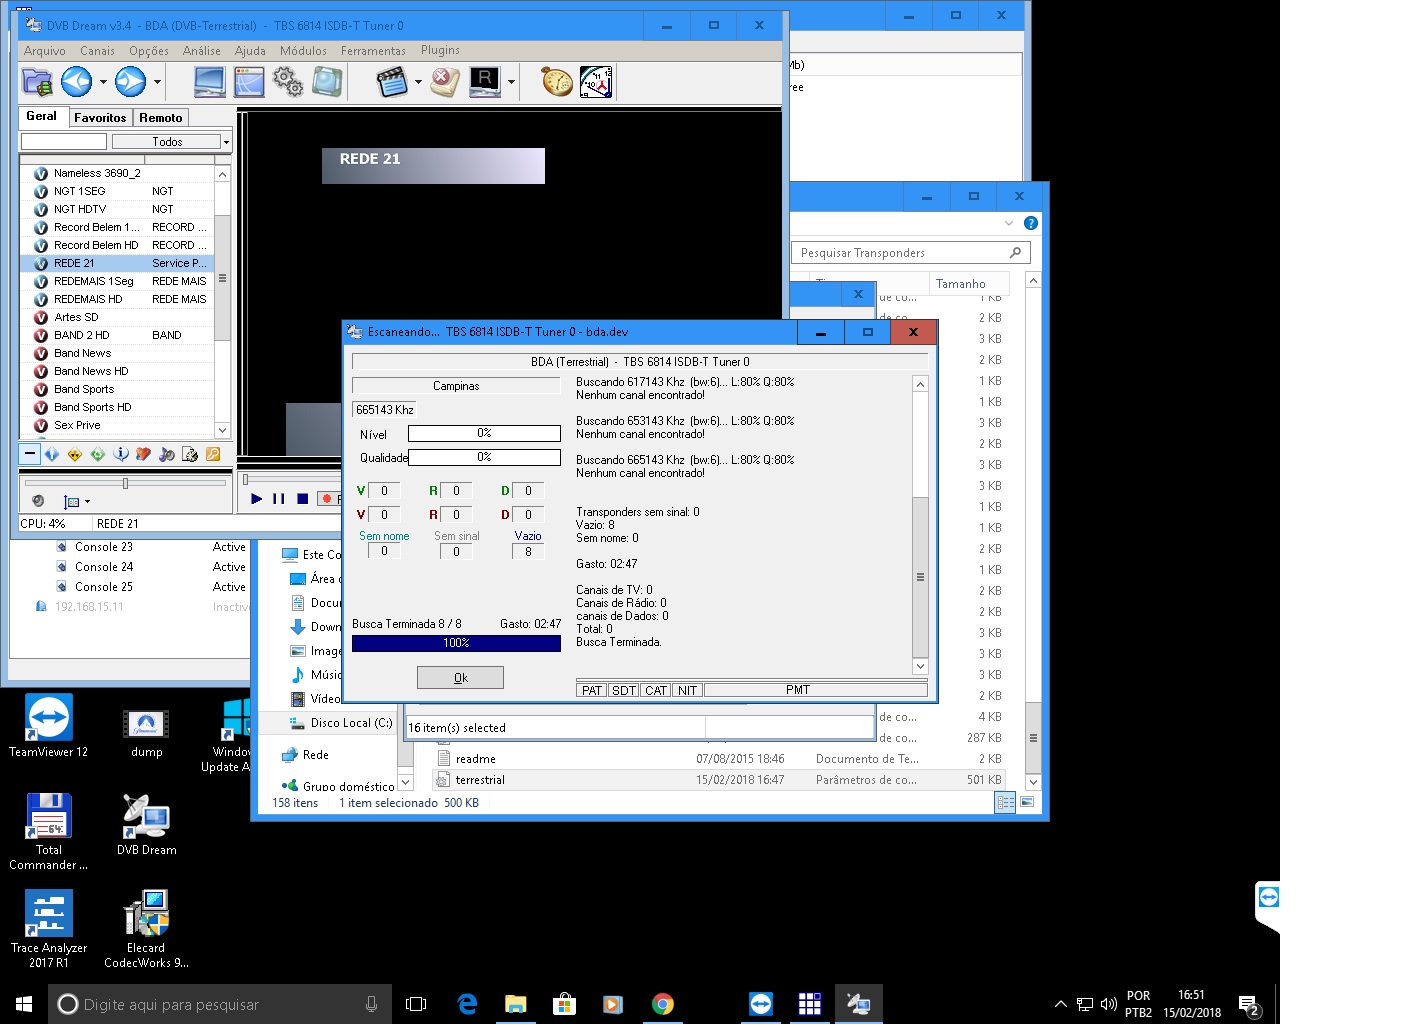Open Trace Analyzer 2017 R1 desktop icon

pyautogui.click(x=48, y=928)
